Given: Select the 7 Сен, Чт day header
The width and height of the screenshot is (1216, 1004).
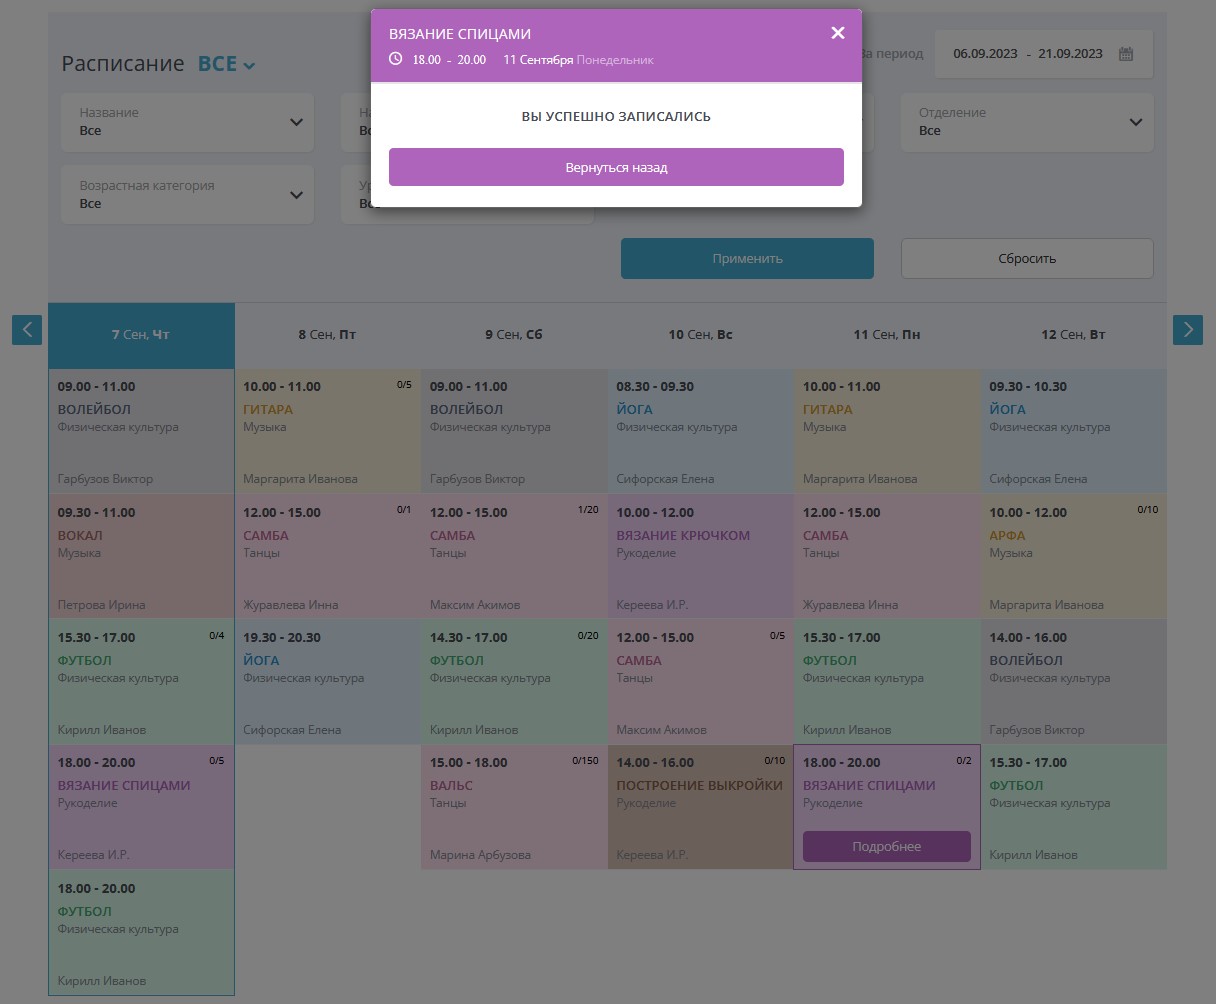Looking at the screenshot, I should pos(141,335).
